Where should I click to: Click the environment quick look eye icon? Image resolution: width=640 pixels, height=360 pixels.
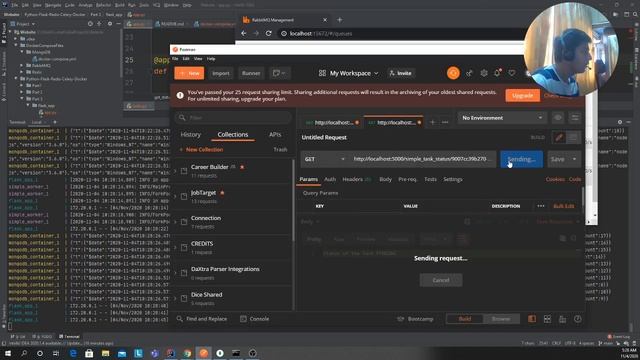coord(558,118)
